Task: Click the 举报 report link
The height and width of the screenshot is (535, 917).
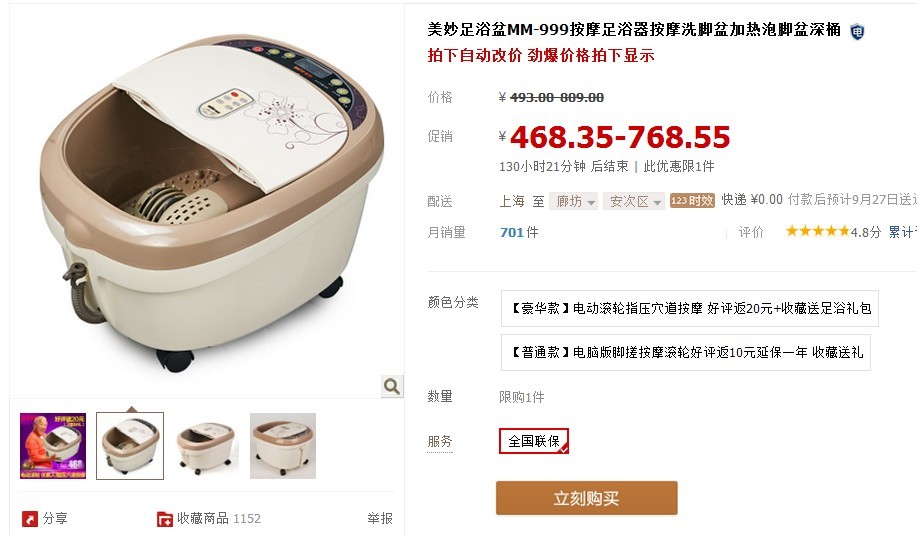Action: click(380, 518)
